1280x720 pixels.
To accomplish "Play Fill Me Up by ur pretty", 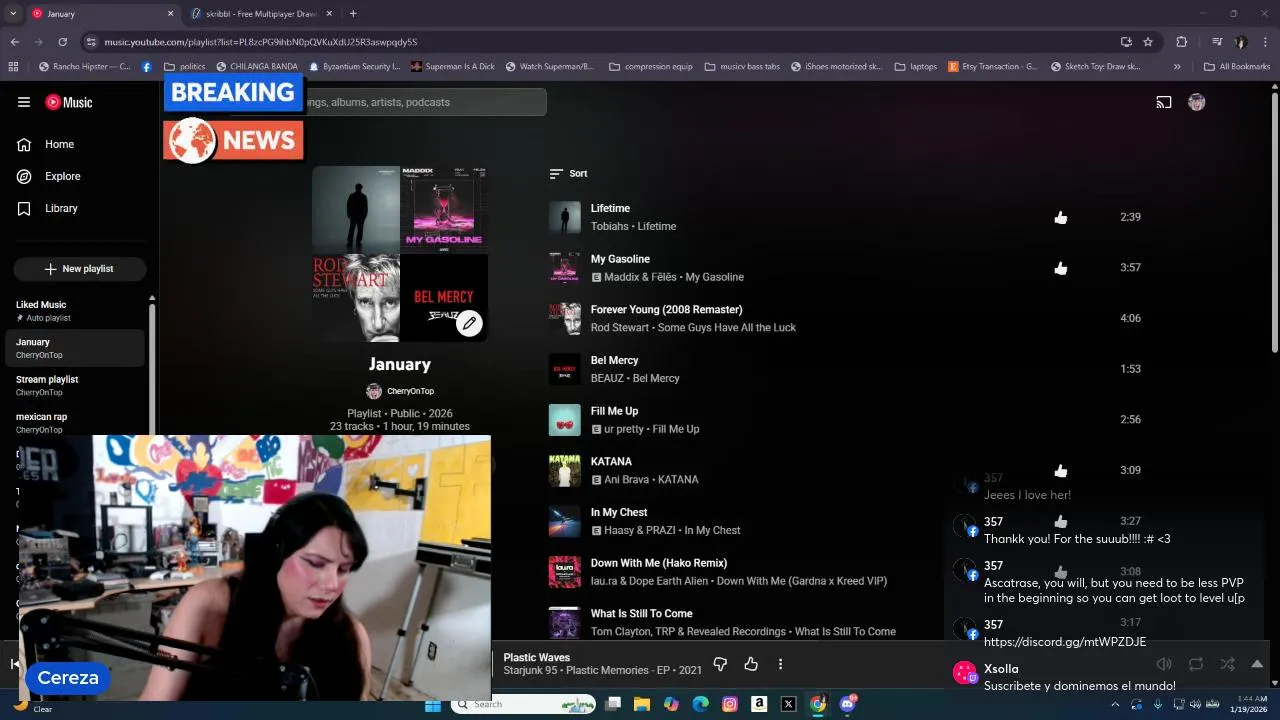I will click(614, 411).
